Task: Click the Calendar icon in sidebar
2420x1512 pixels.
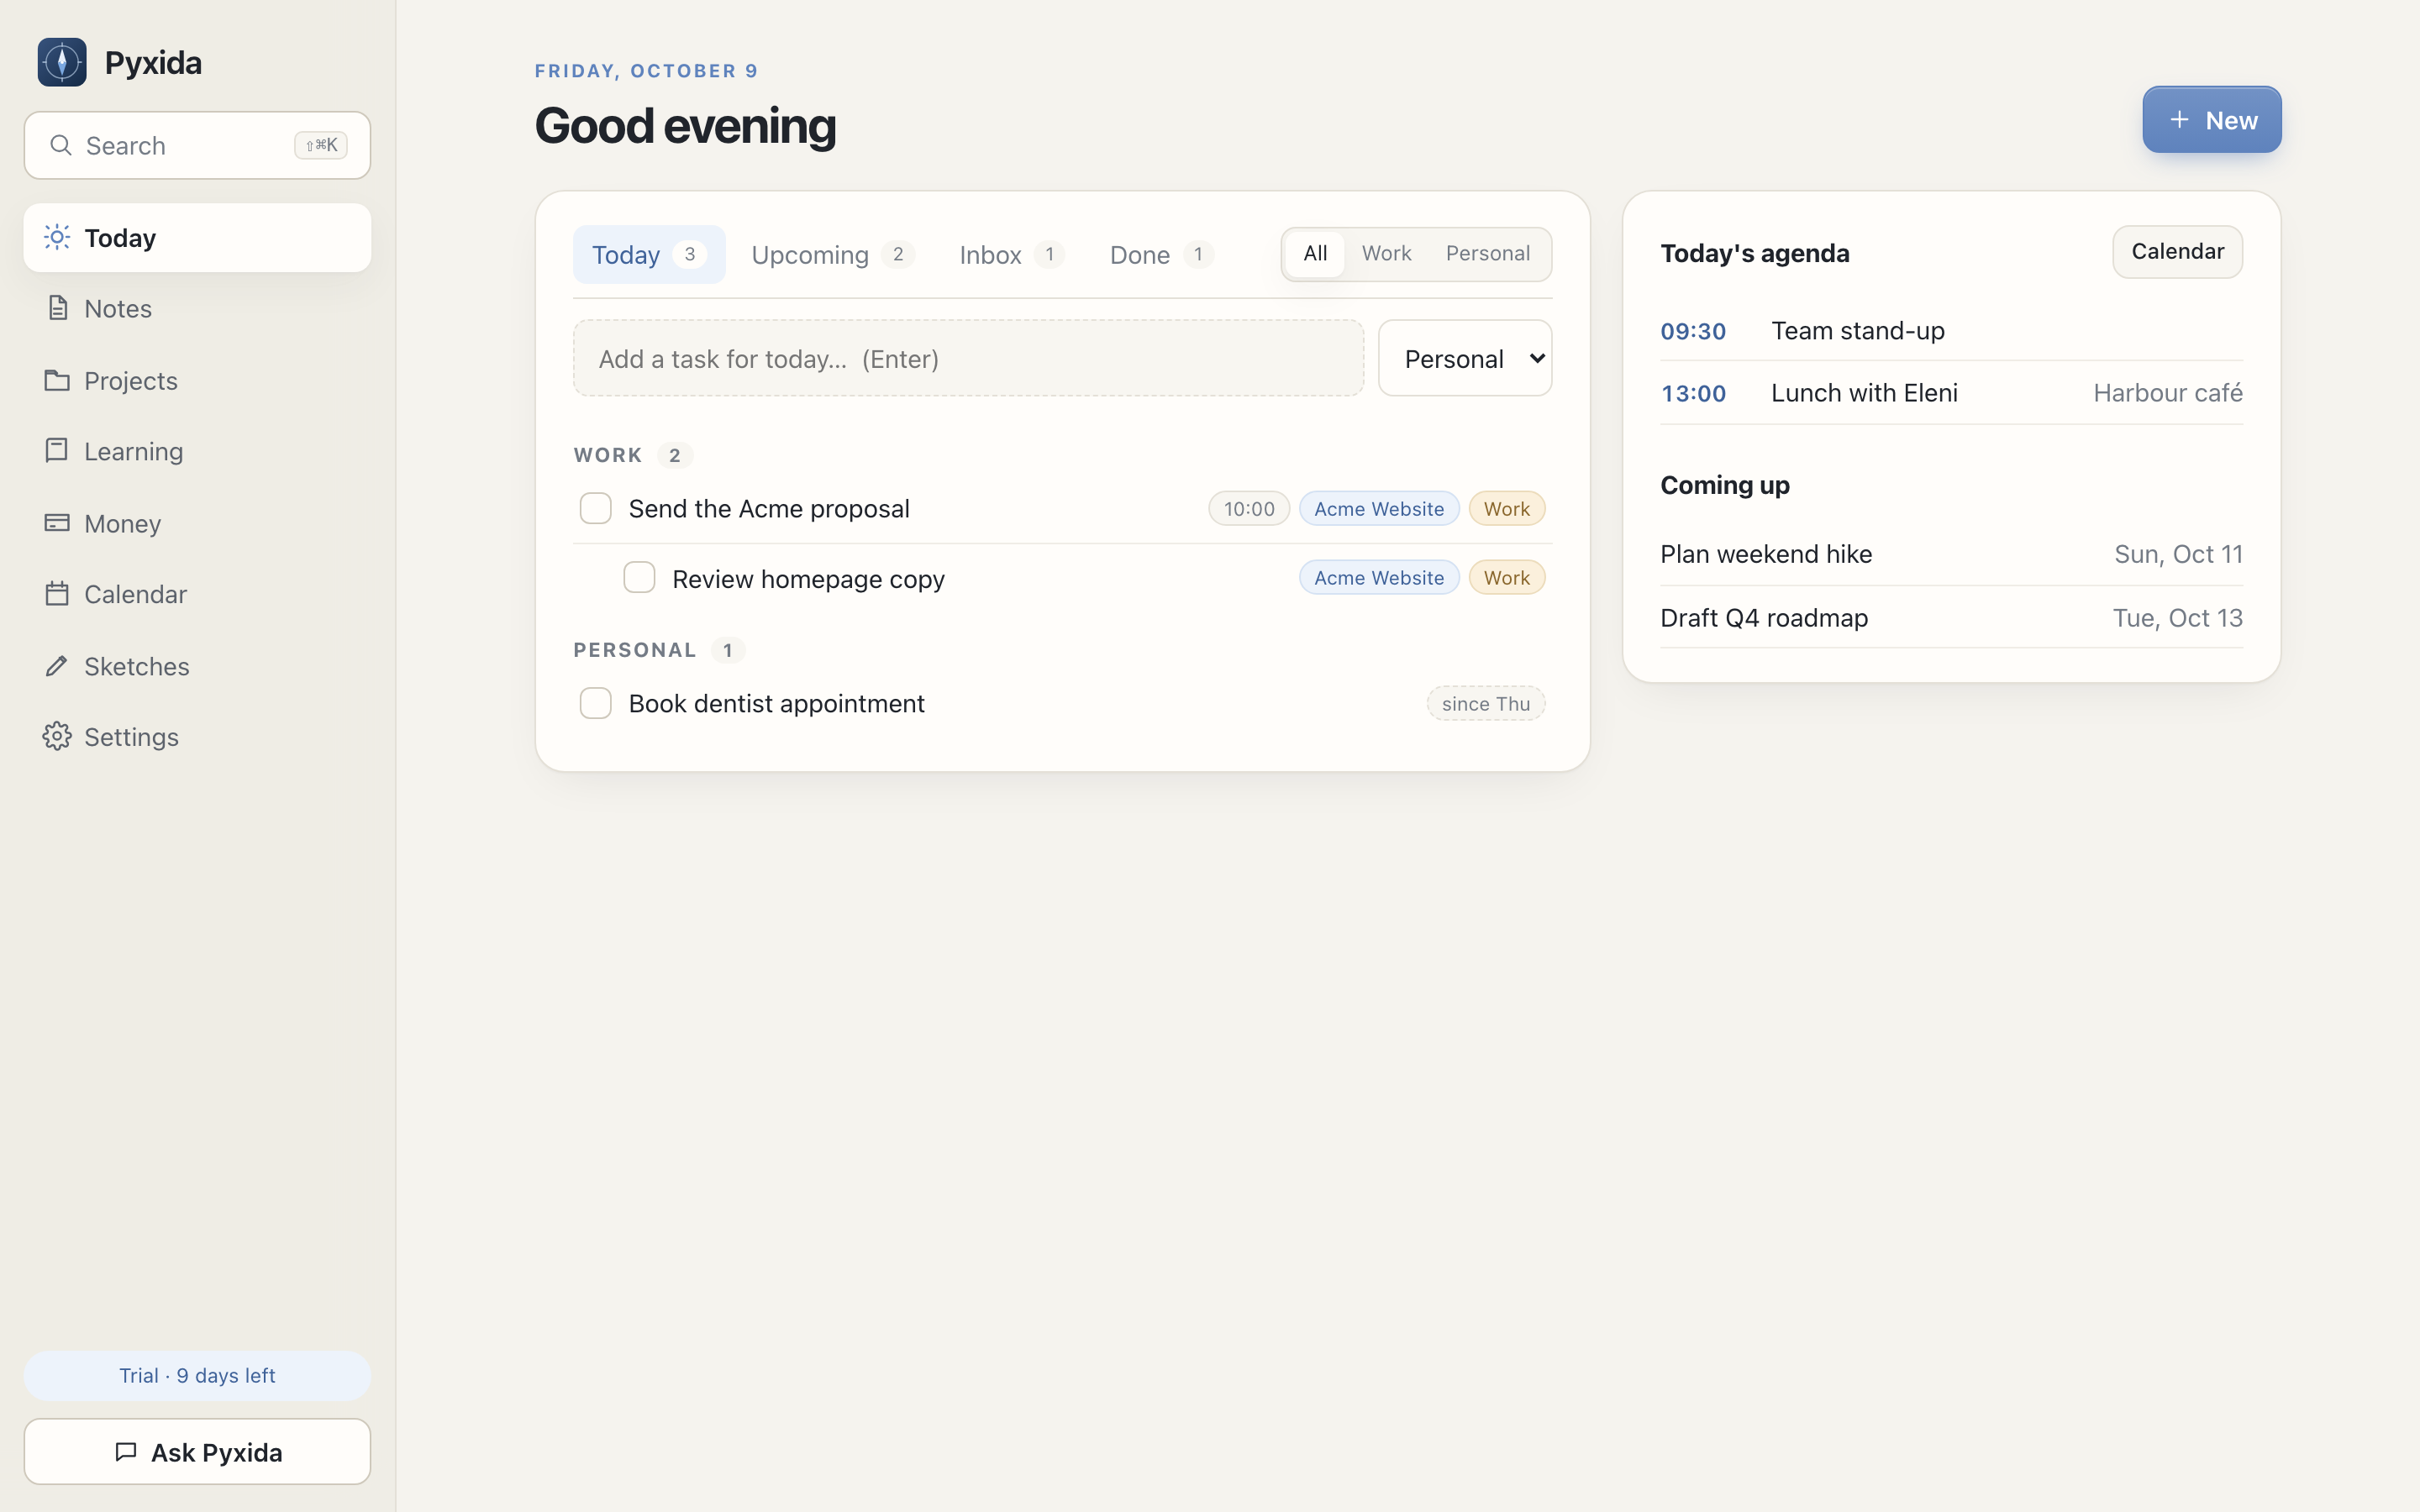Action: click(57, 593)
